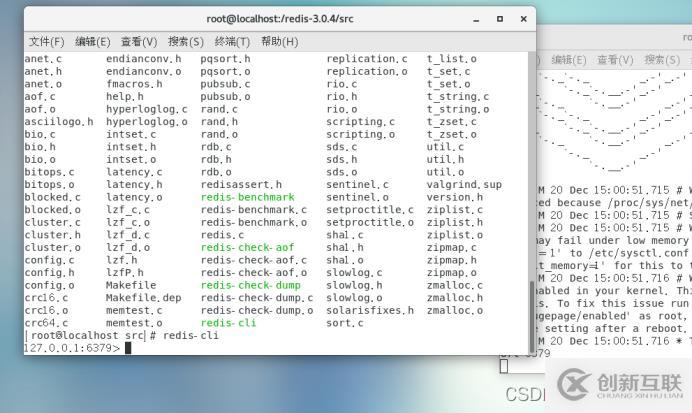This screenshot has width=692, height=413.
Task: Minimize the redis-3.0.4/src terminal window
Action: (476, 19)
